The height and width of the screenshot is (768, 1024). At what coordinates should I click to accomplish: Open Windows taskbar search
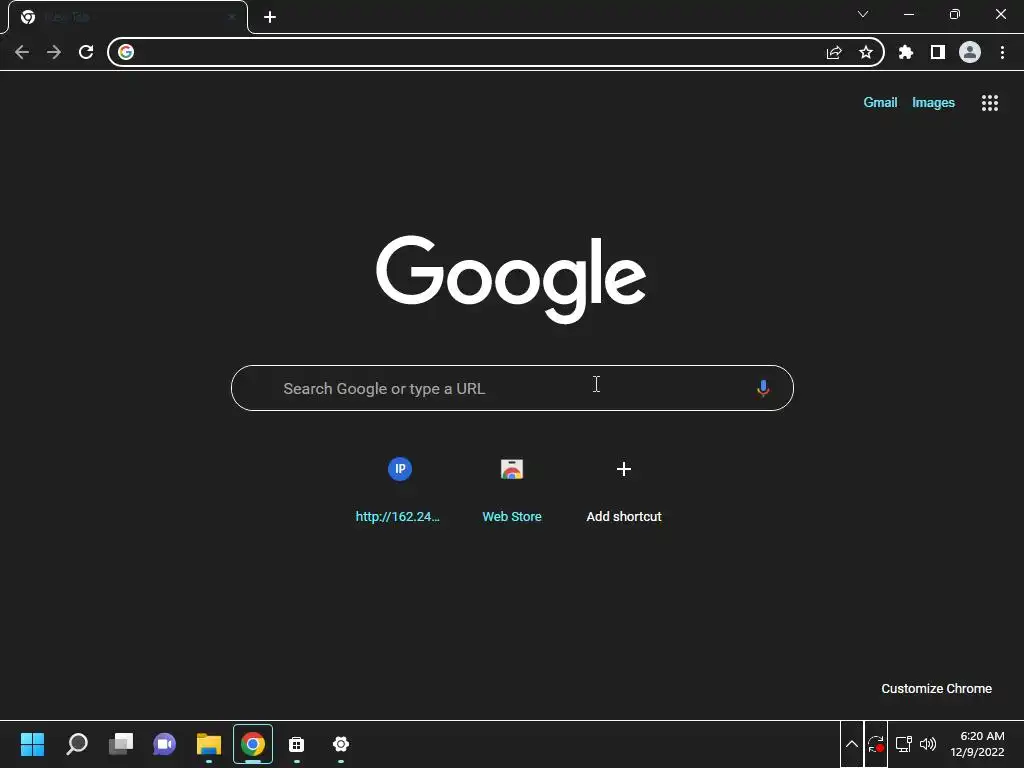[x=77, y=744]
